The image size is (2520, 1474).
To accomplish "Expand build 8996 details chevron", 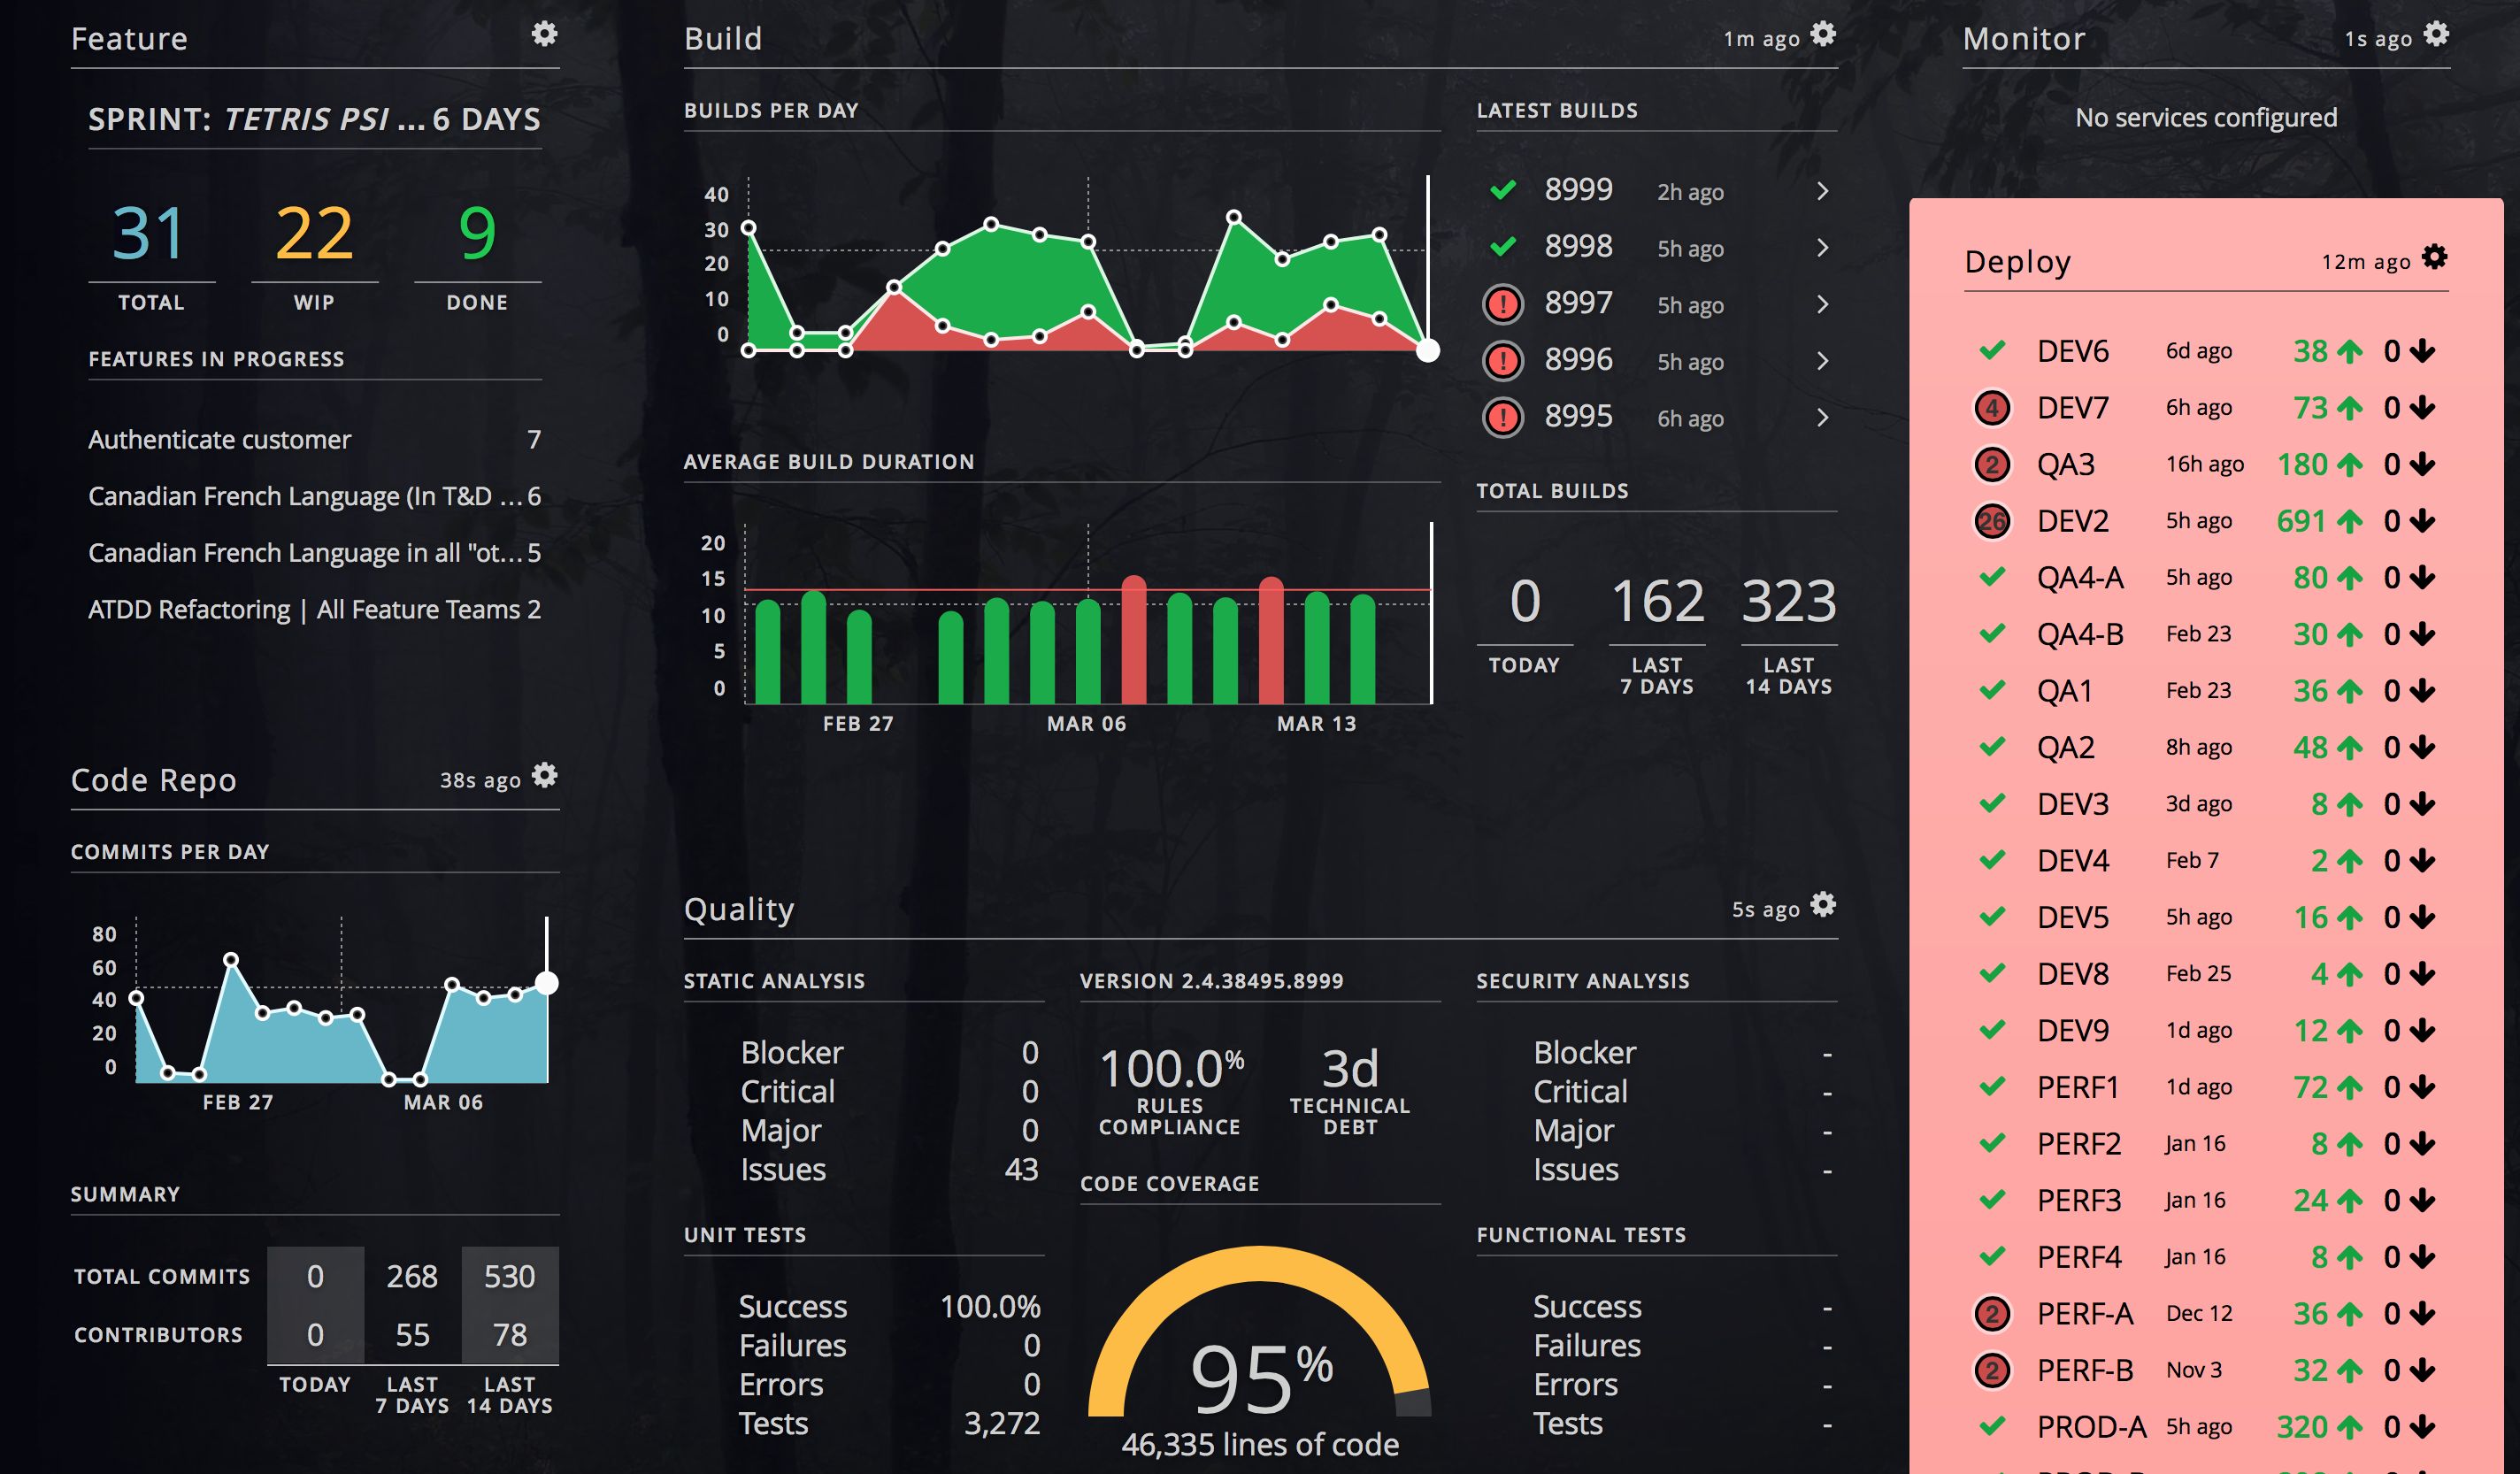I will click(1822, 361).
